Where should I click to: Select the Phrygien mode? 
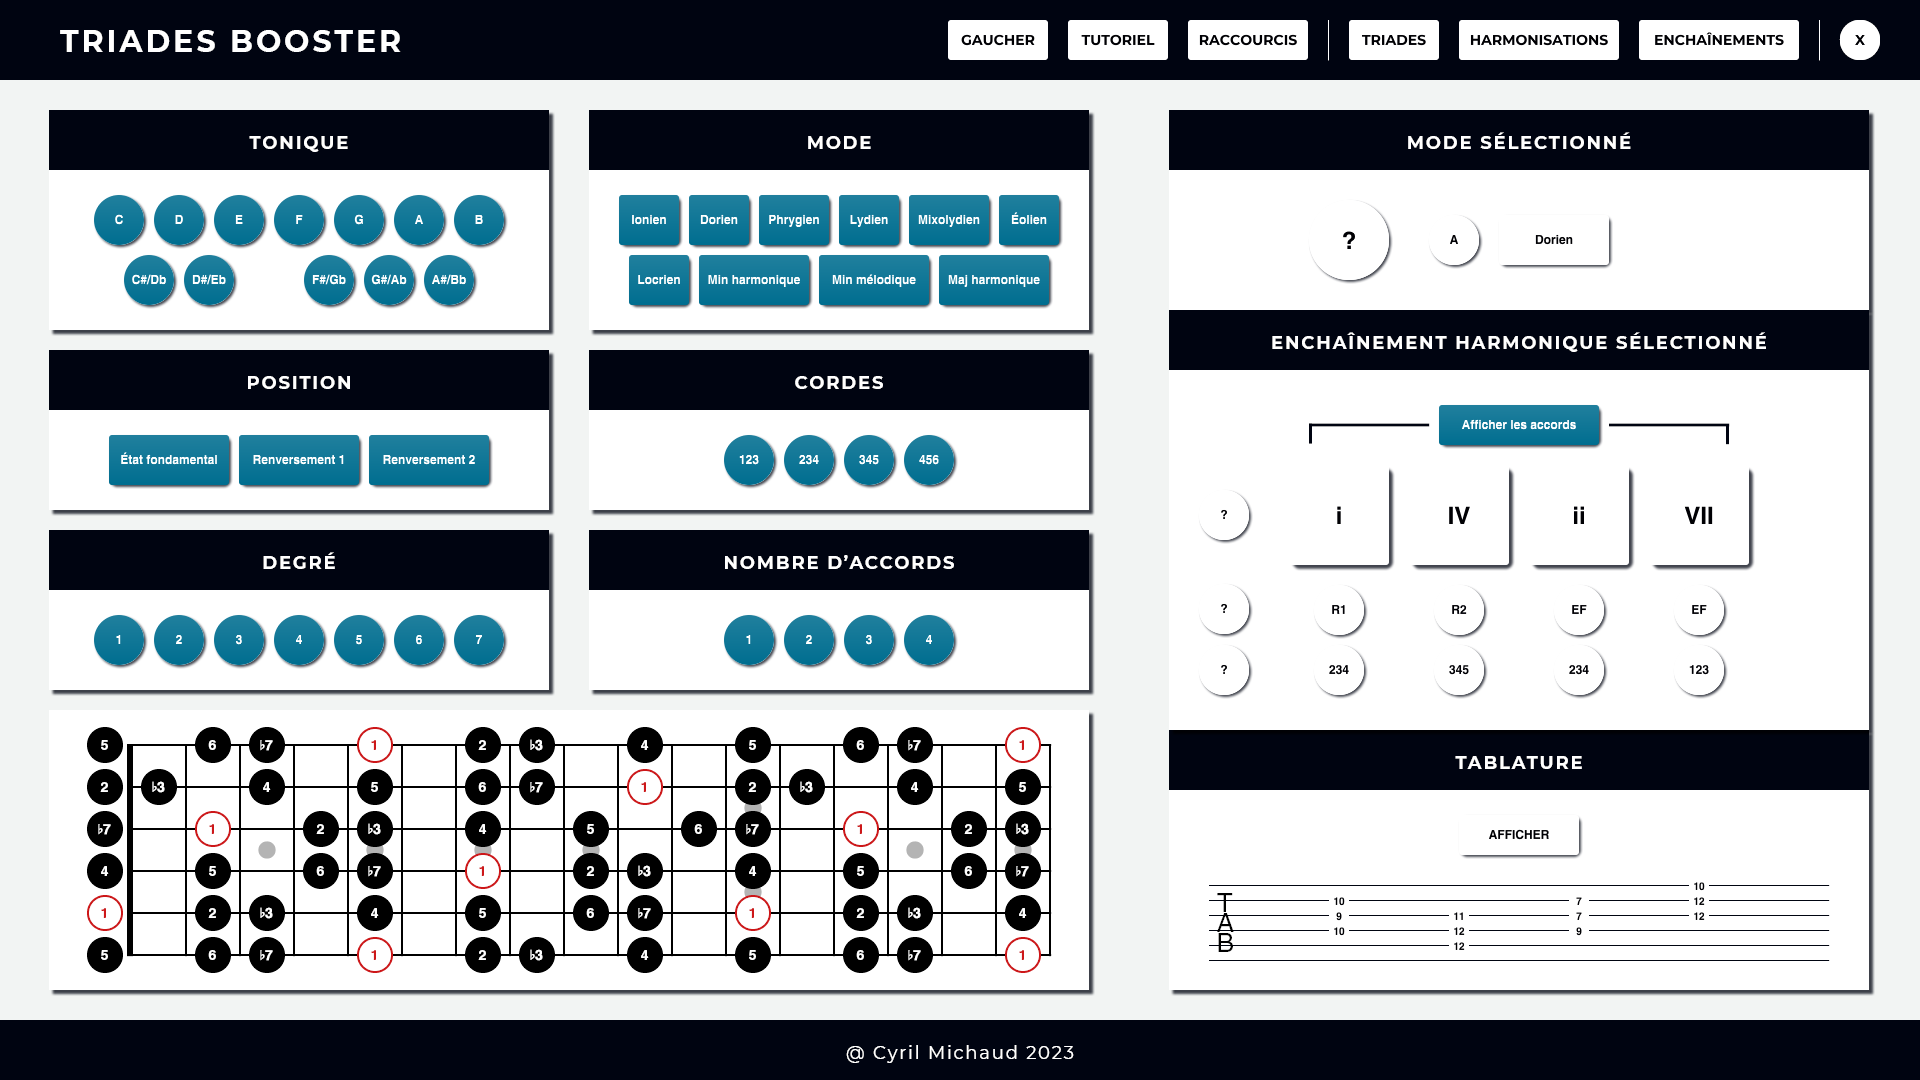click(793, 220)
